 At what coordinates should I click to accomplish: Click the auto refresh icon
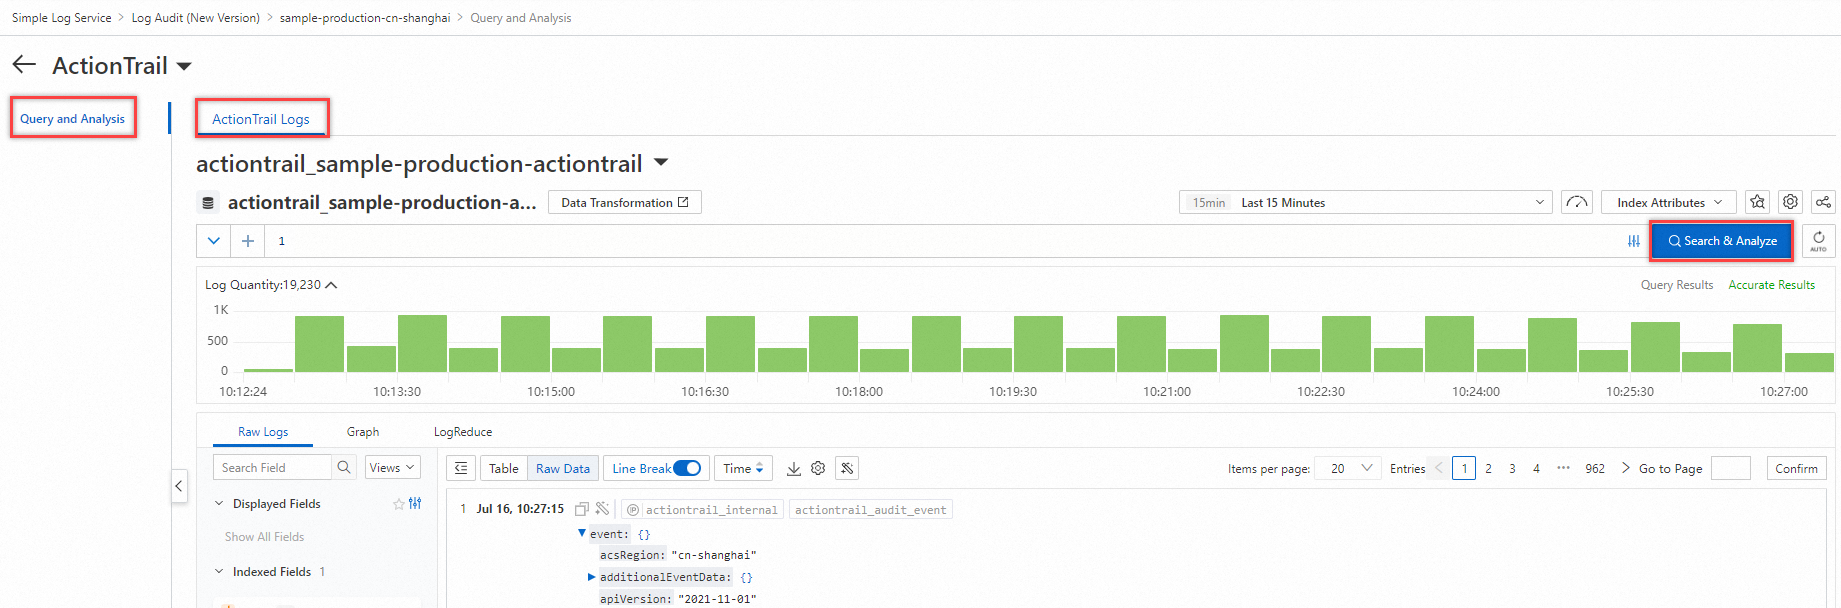(1818, 241)
